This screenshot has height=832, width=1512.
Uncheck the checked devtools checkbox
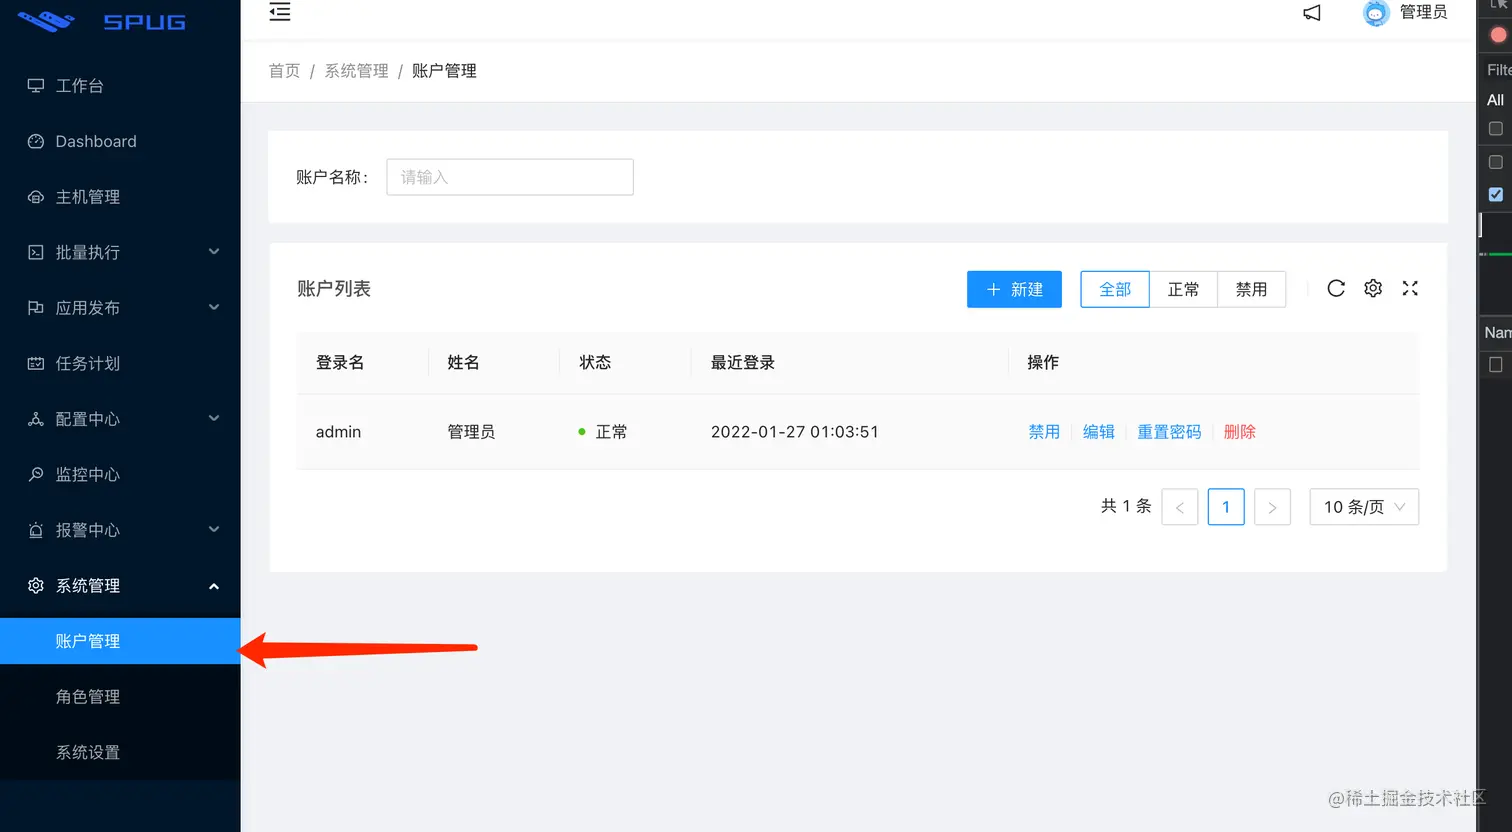click(1496, 195)
